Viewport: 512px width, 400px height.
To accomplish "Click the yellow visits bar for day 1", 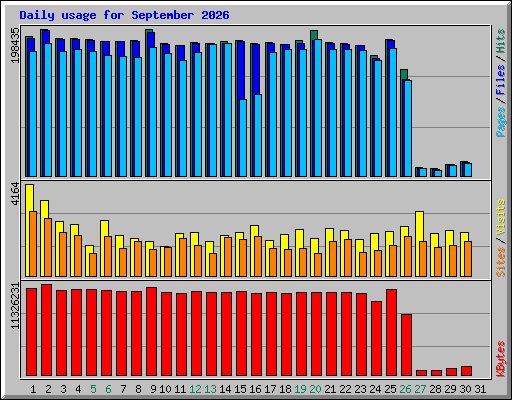I will click(28, 231).
